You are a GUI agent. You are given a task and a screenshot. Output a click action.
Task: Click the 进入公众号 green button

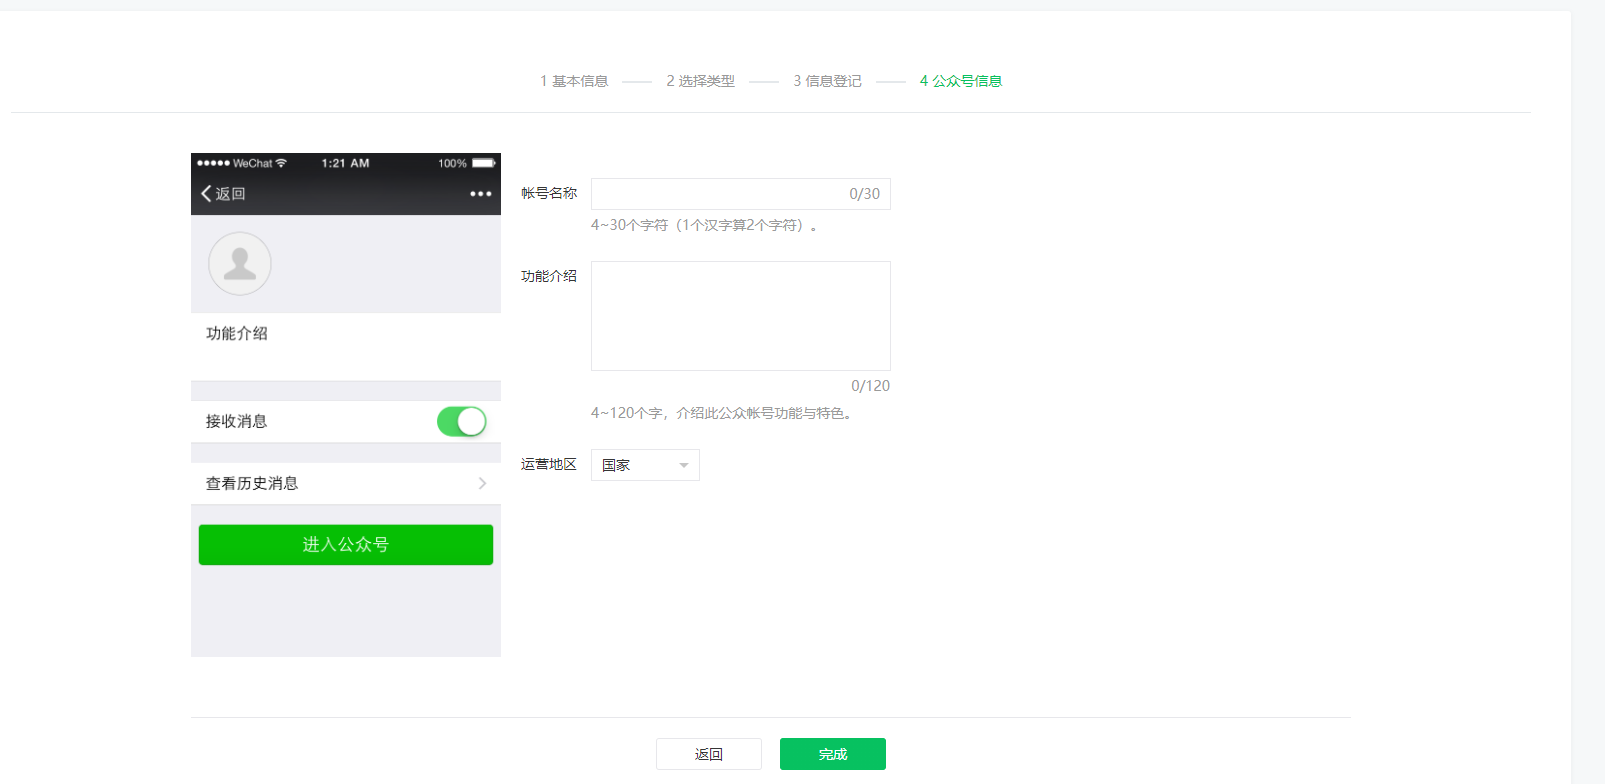pyautogui.click(x=346, y=545)
